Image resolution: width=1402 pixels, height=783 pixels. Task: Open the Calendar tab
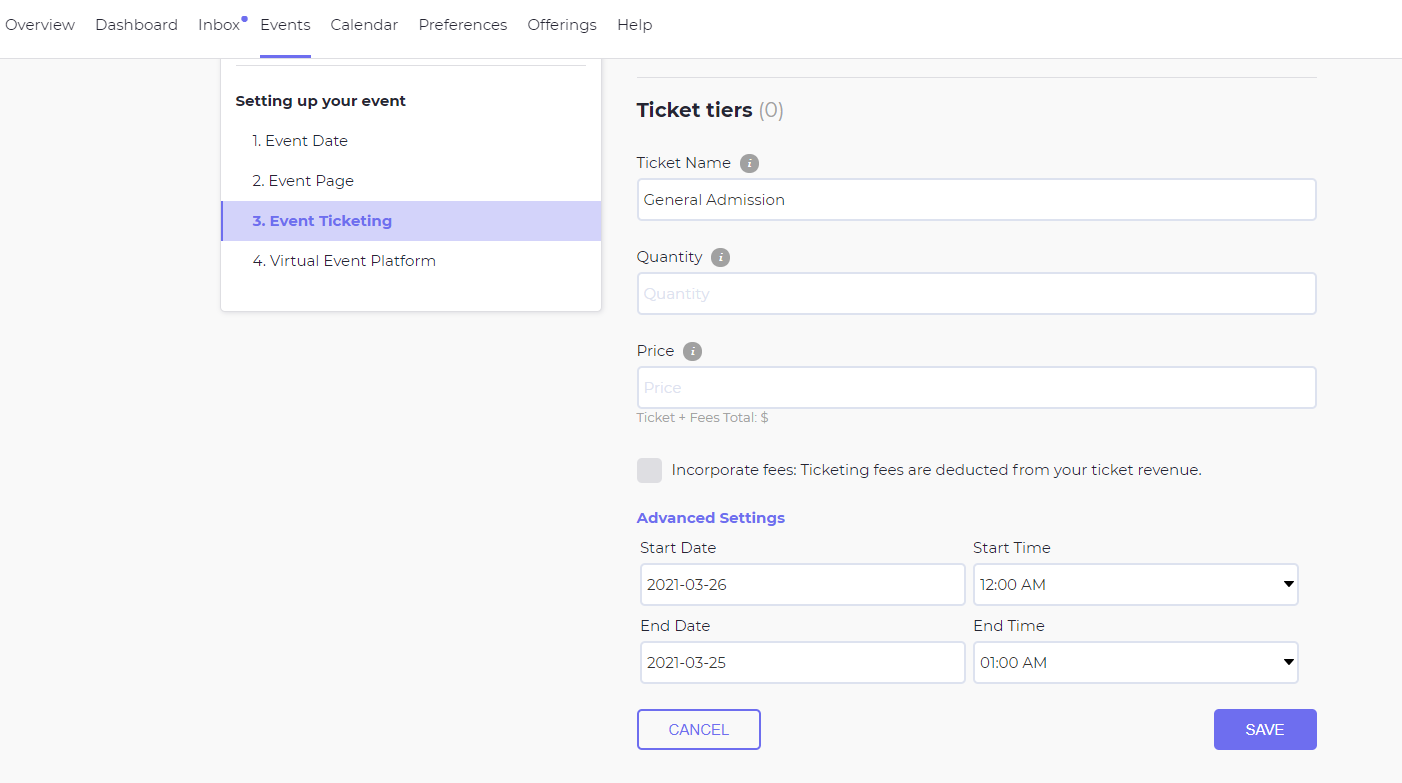point(364,25)
